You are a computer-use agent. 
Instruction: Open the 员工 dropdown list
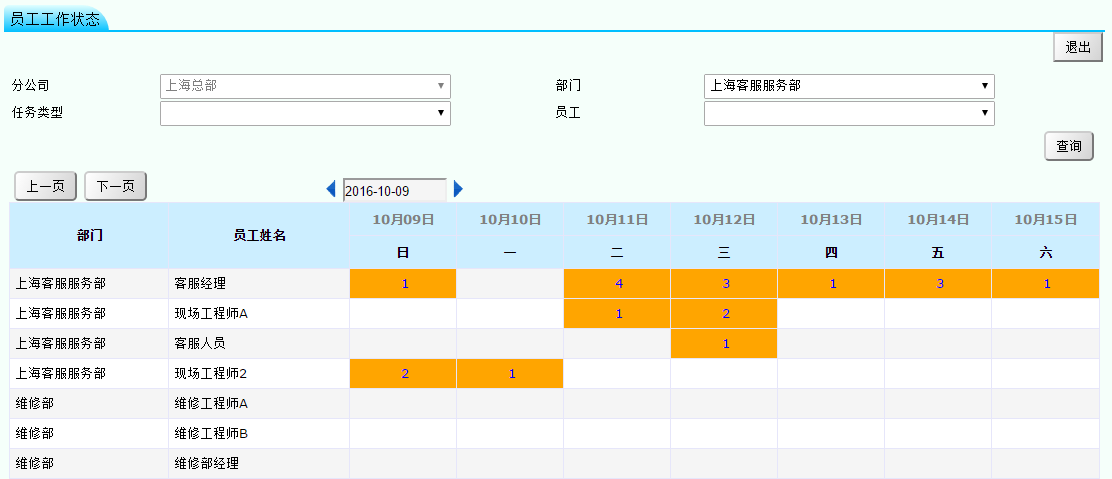(849, 114)
